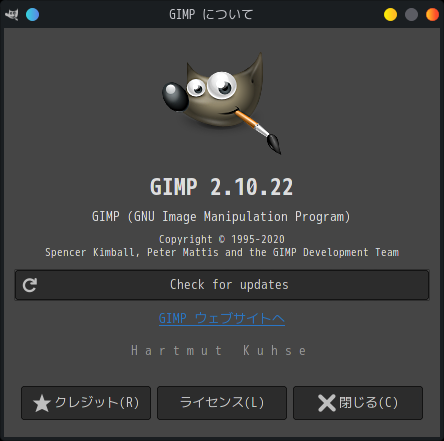Click the paintbrush in Wilber's mouth
444x441 pixels.
pyautogui.click(x=258, y=131)
